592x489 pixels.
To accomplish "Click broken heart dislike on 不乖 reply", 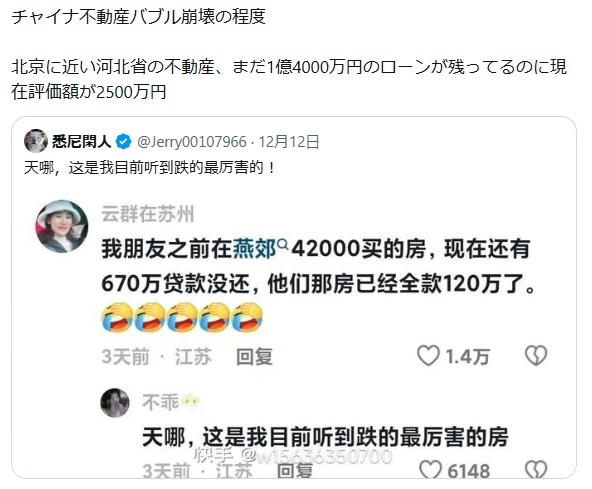I will (x=536, y=470).
